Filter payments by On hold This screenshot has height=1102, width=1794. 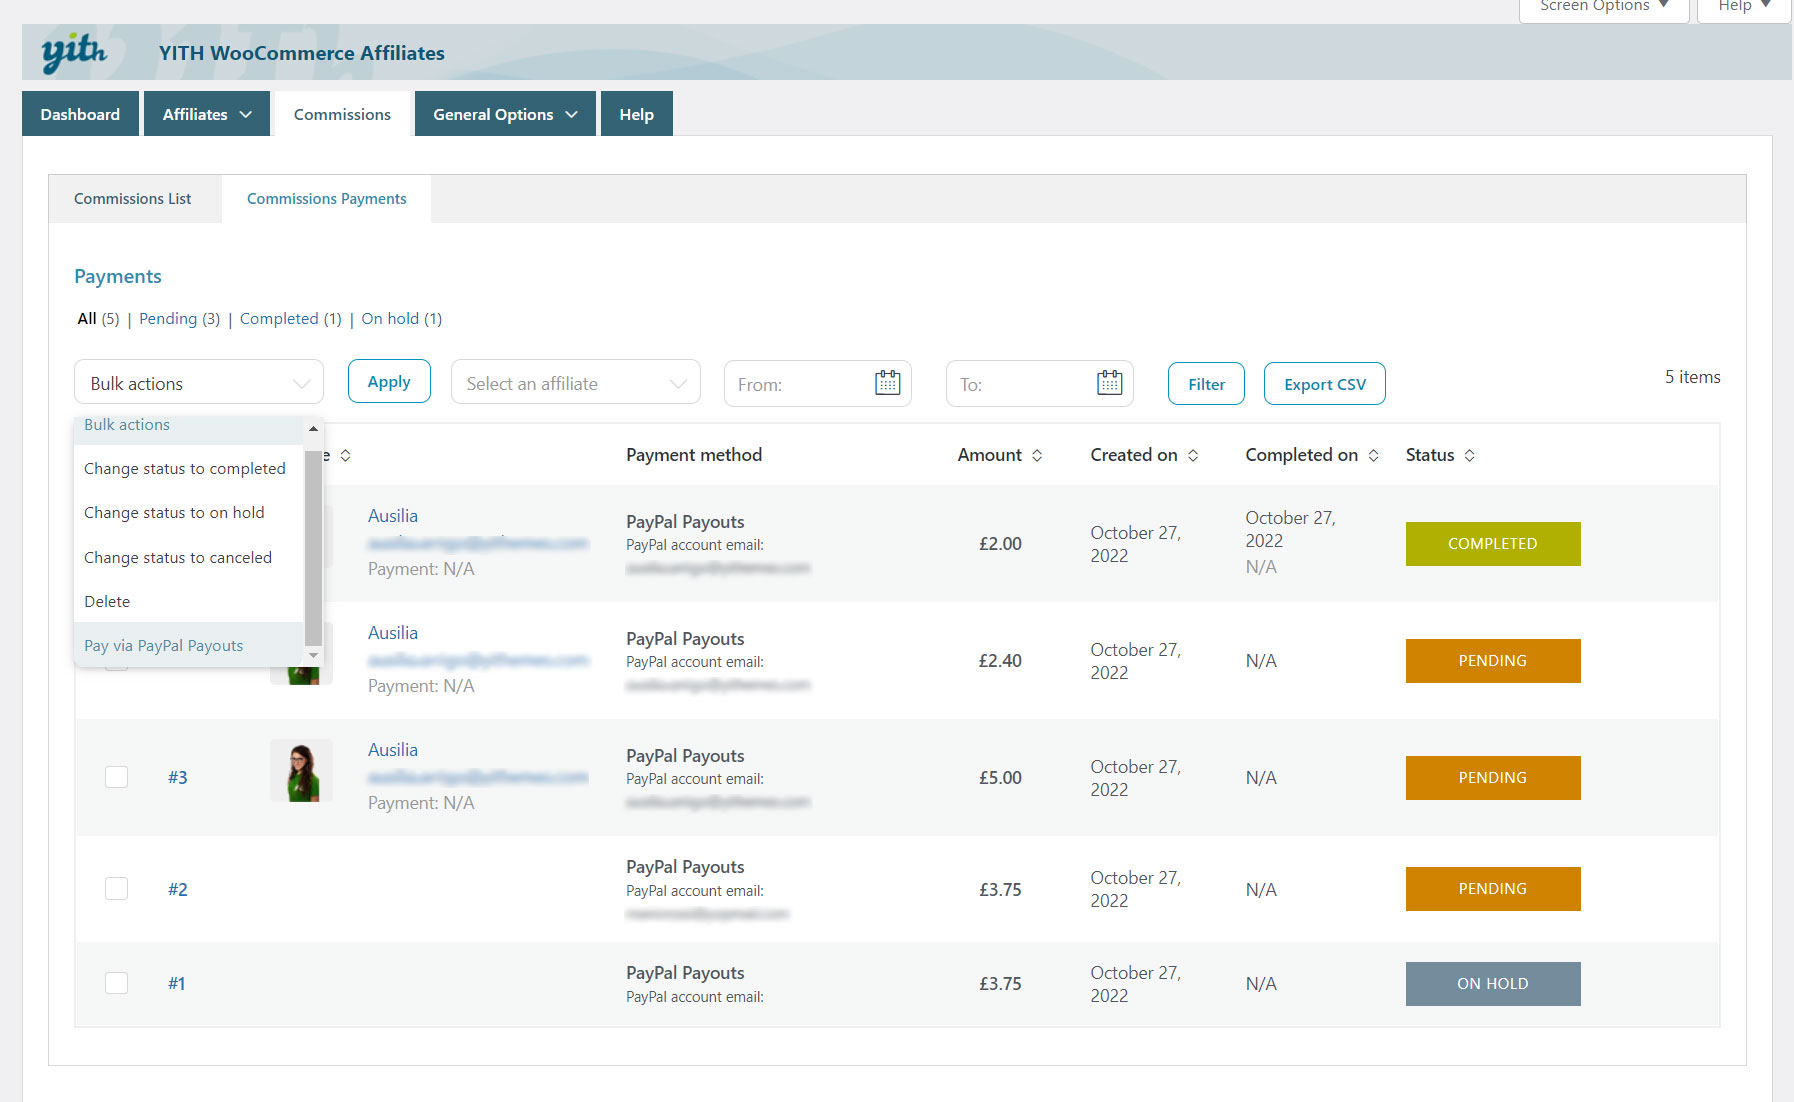390,318
